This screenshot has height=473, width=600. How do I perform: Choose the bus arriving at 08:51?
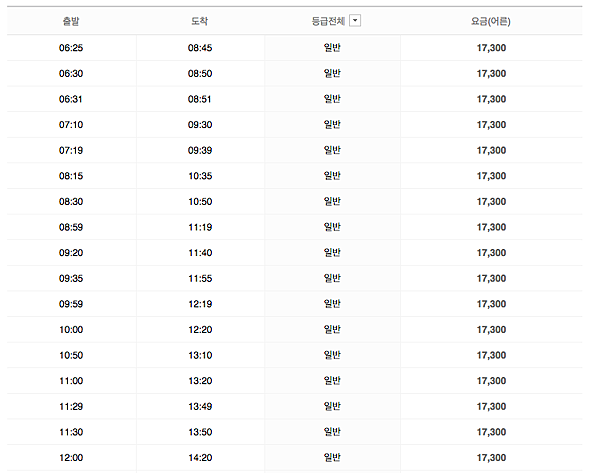point(200,99)
